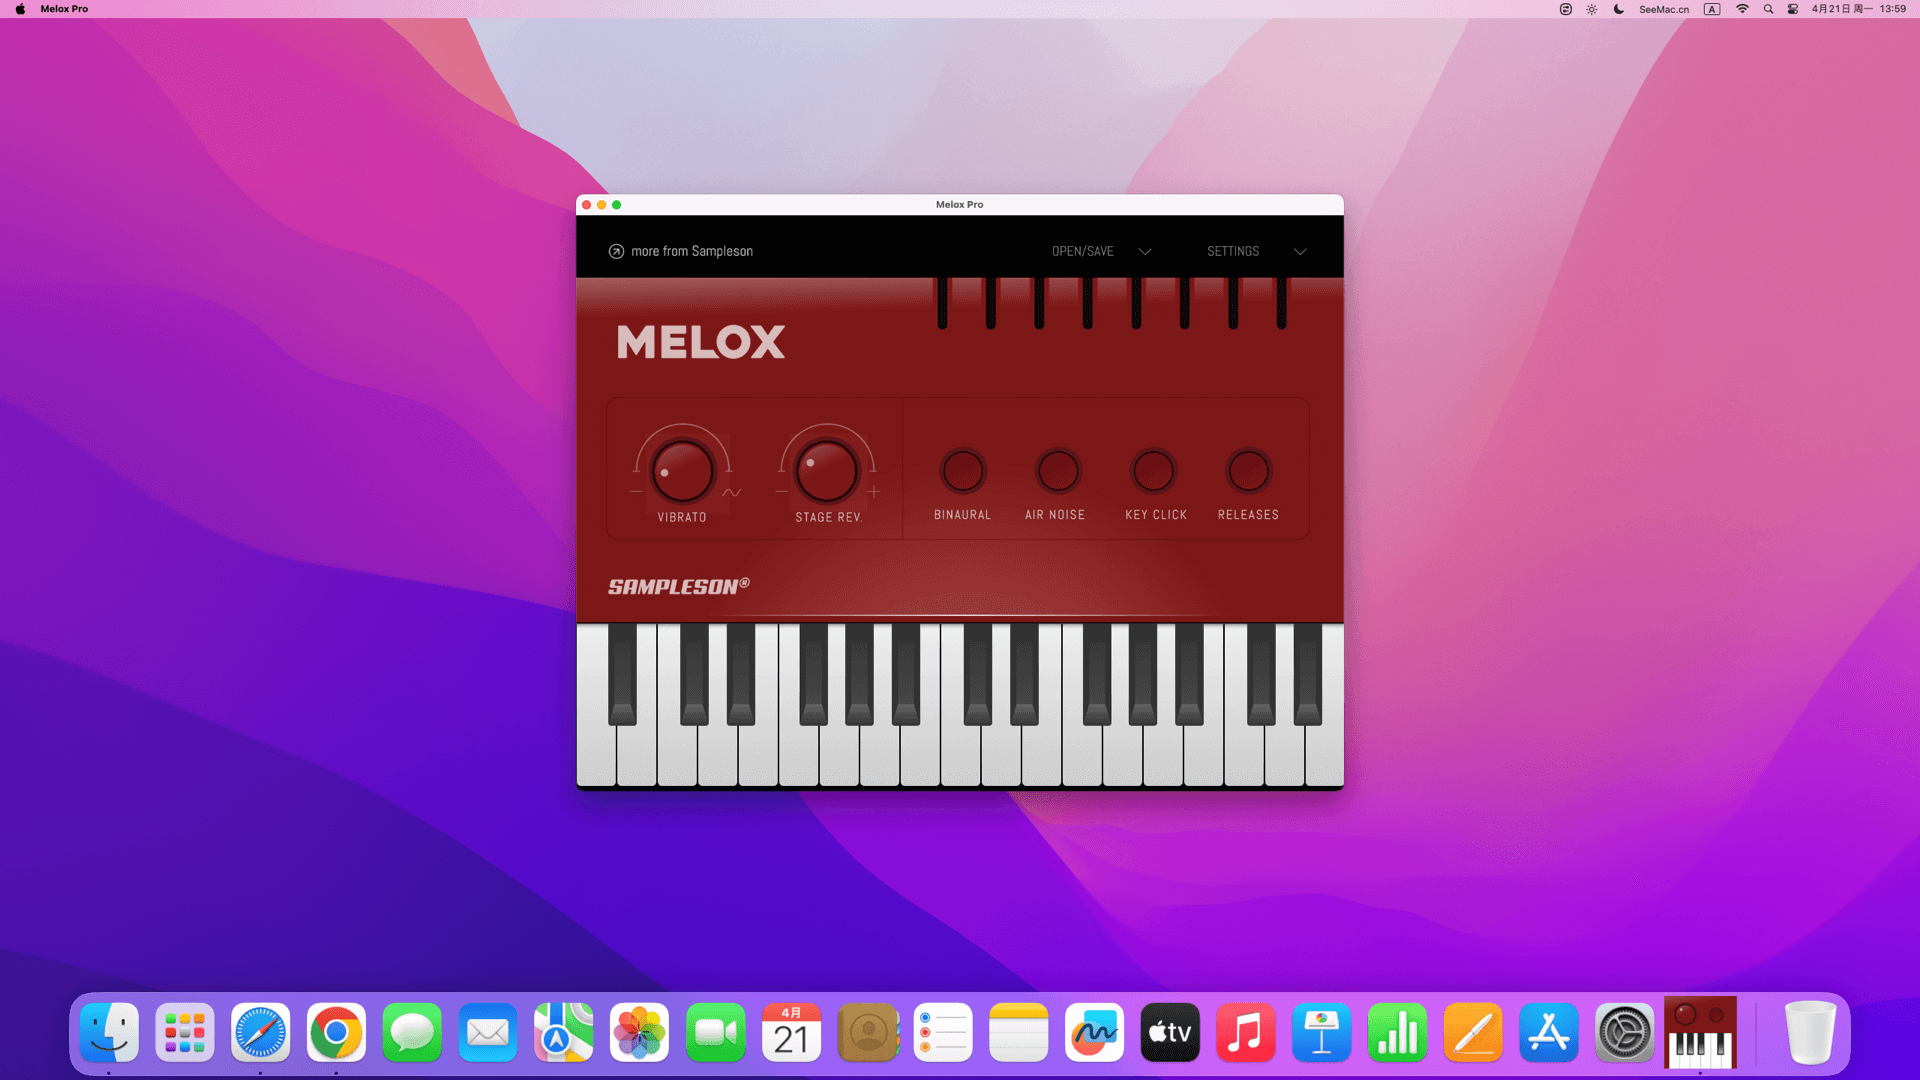1920x1080 pixels.
Task: Open Mail from the Dock
Action: coord(488,1032)
